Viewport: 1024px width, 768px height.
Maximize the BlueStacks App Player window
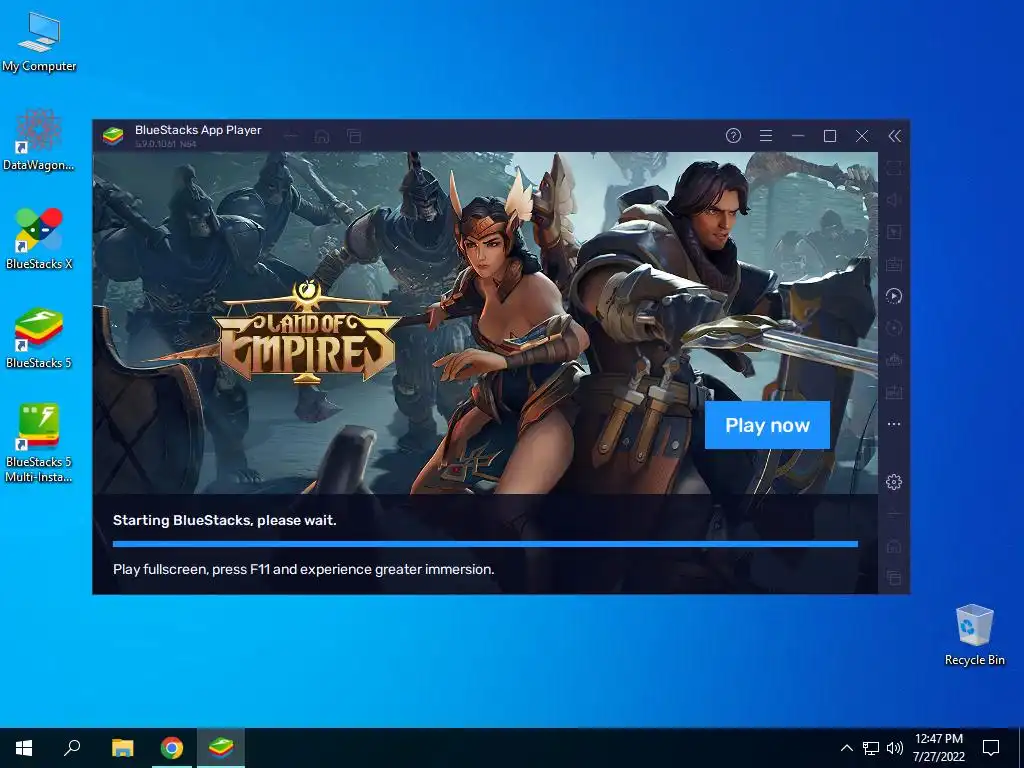(x=830, y=136)
